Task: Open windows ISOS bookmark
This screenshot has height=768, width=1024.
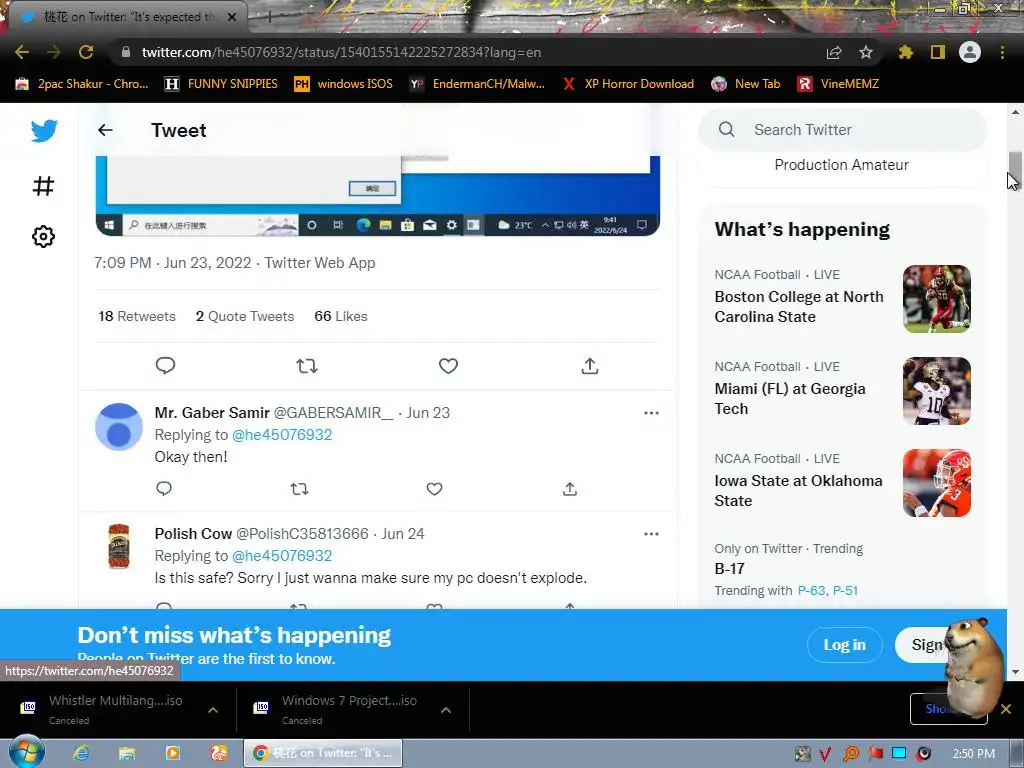Action: tap(344, 84)
